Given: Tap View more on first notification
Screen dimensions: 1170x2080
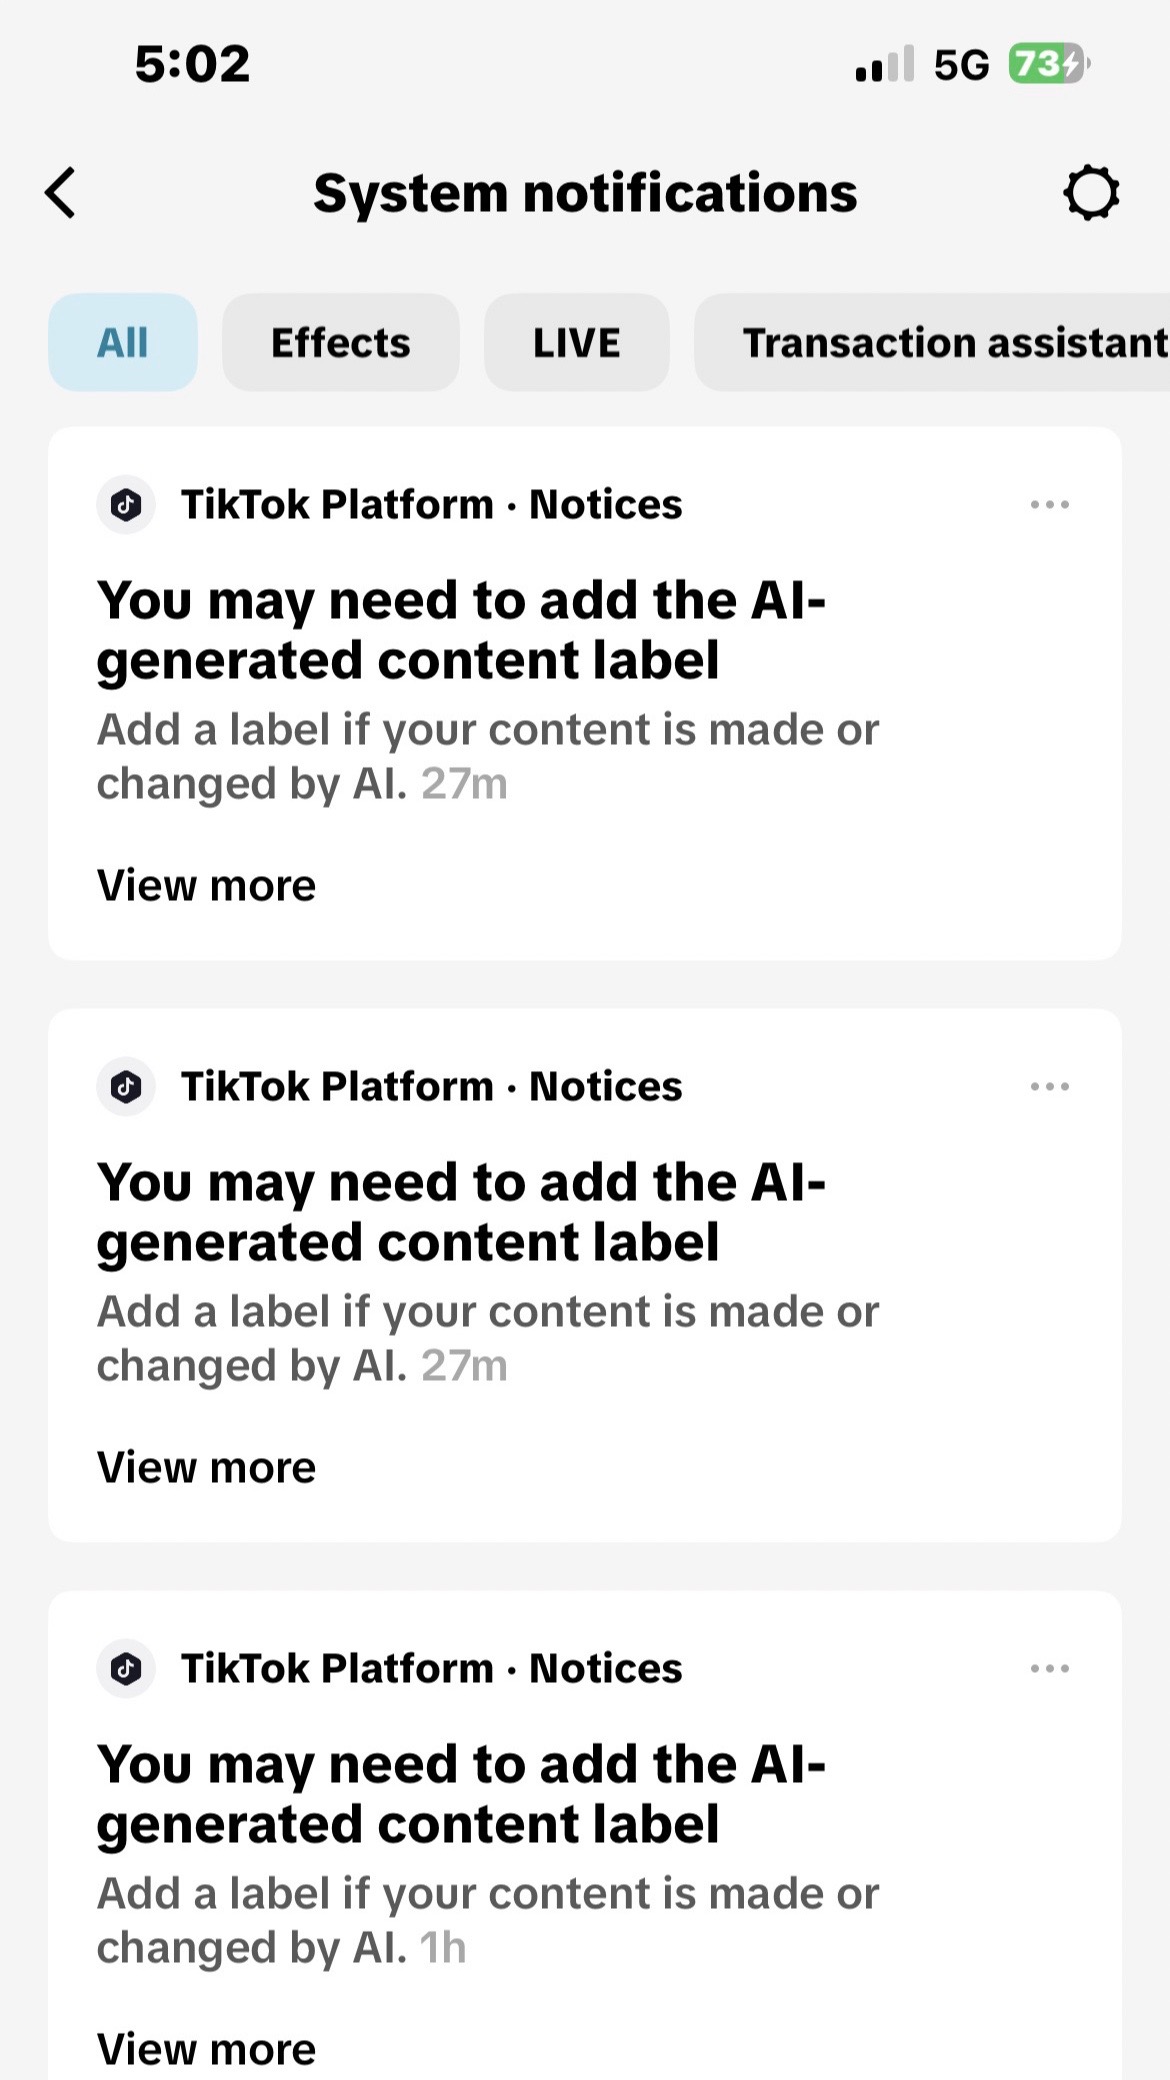Looking at the screenshot, I should point(206,886).
